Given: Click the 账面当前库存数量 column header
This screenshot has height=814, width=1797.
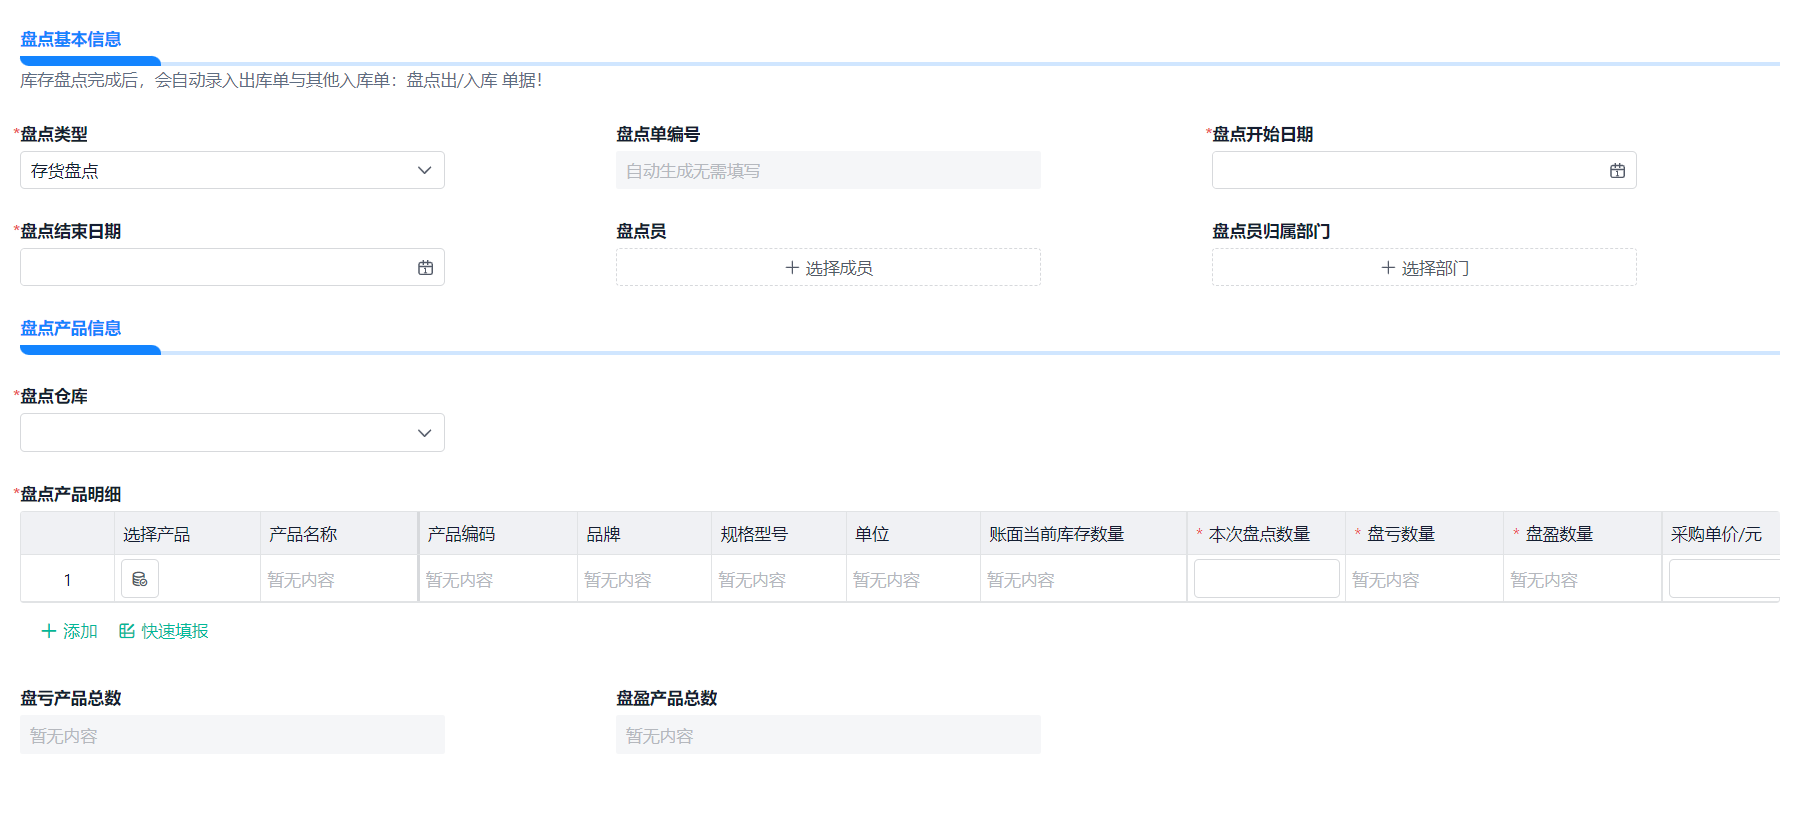Looking at the screenshot, I should click(1083, 534).
